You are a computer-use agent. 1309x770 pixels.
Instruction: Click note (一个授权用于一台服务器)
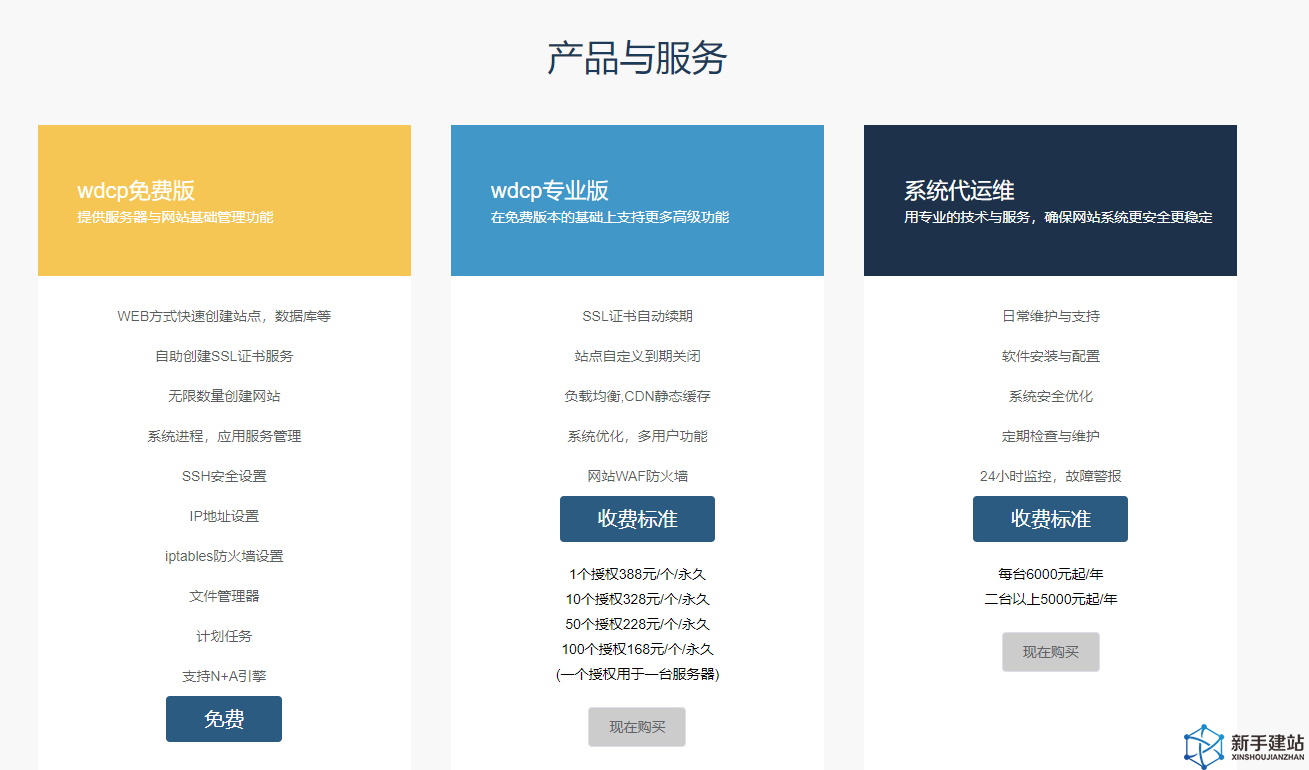637,674
